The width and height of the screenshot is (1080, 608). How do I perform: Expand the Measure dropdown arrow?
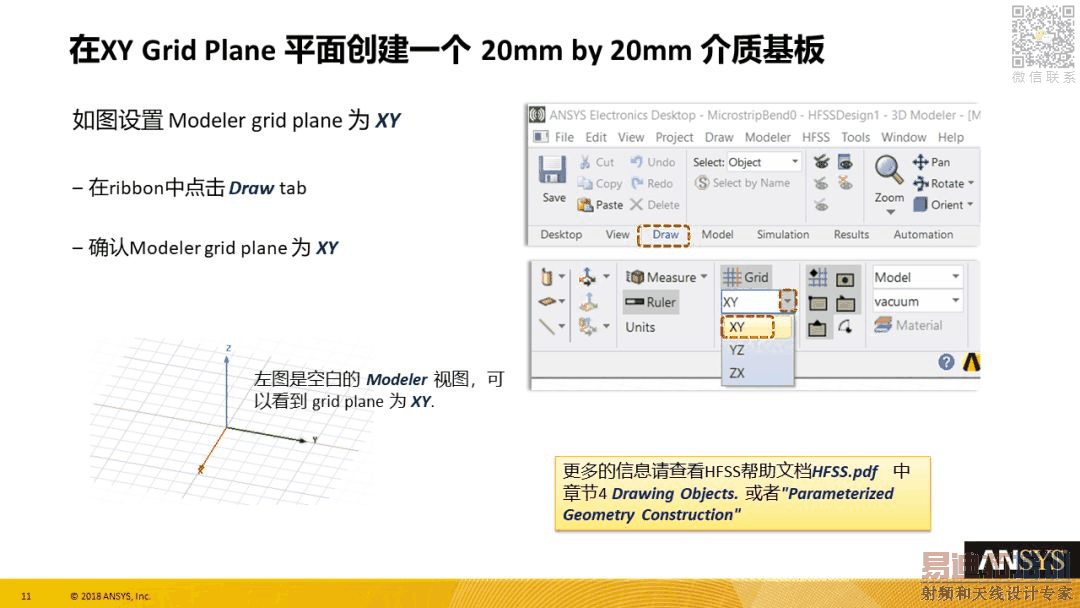point(704,277)
